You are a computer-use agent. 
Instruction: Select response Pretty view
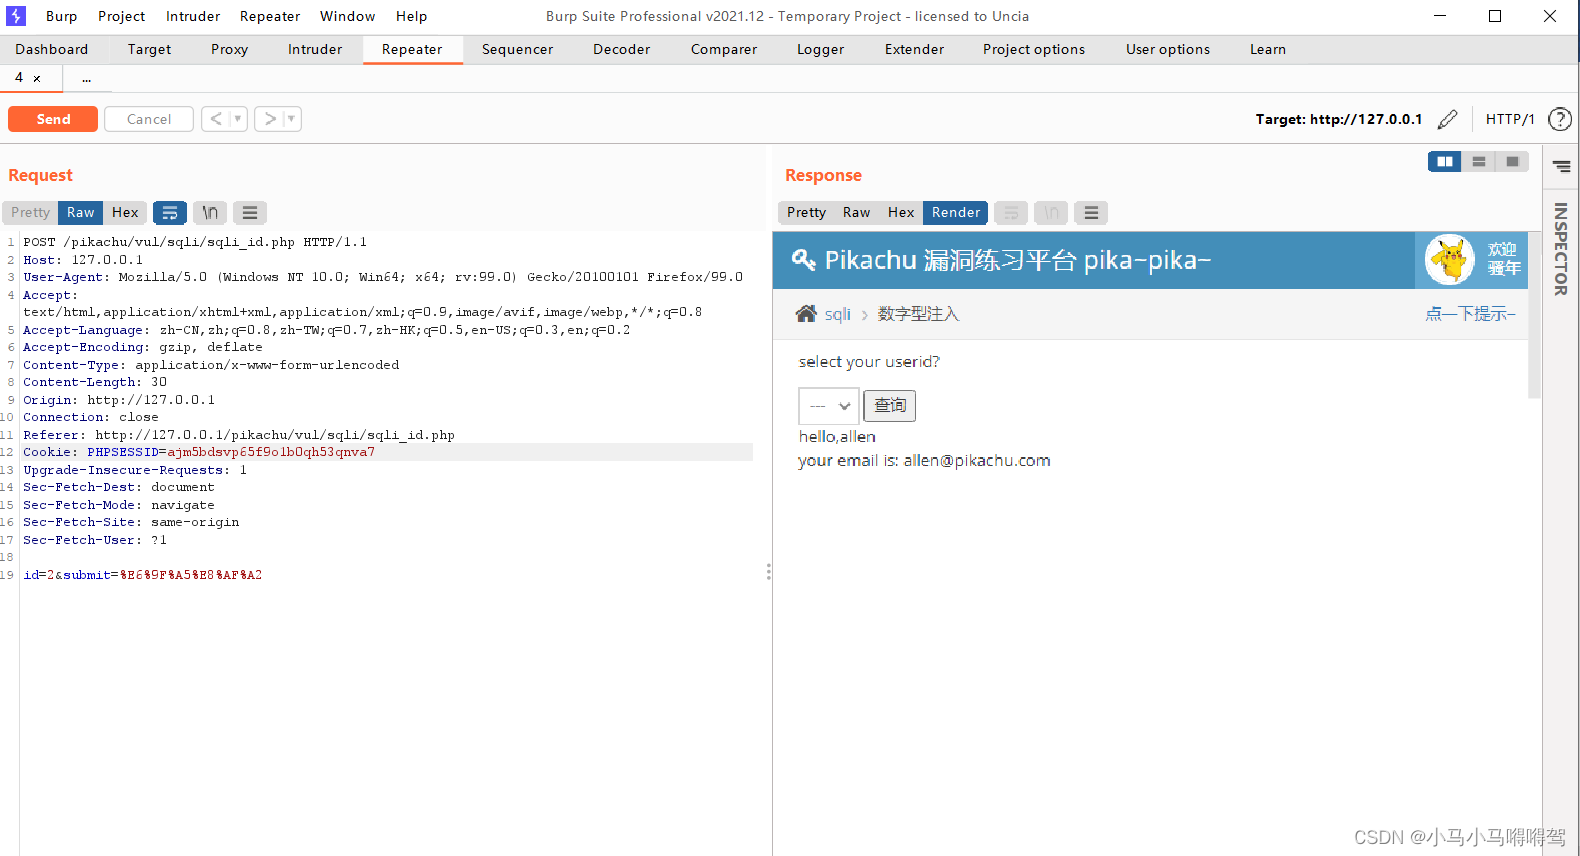(806, 213)
